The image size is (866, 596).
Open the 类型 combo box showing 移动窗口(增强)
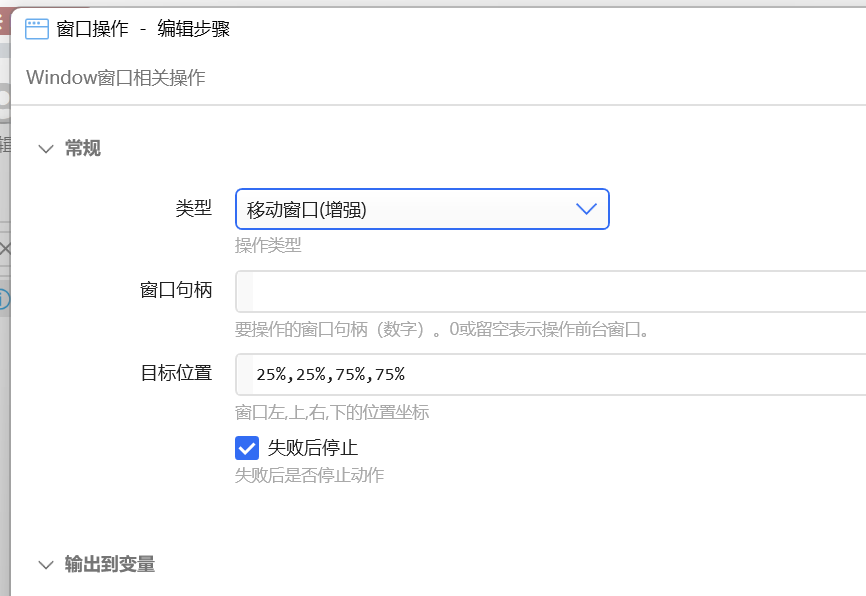point(422,209)
